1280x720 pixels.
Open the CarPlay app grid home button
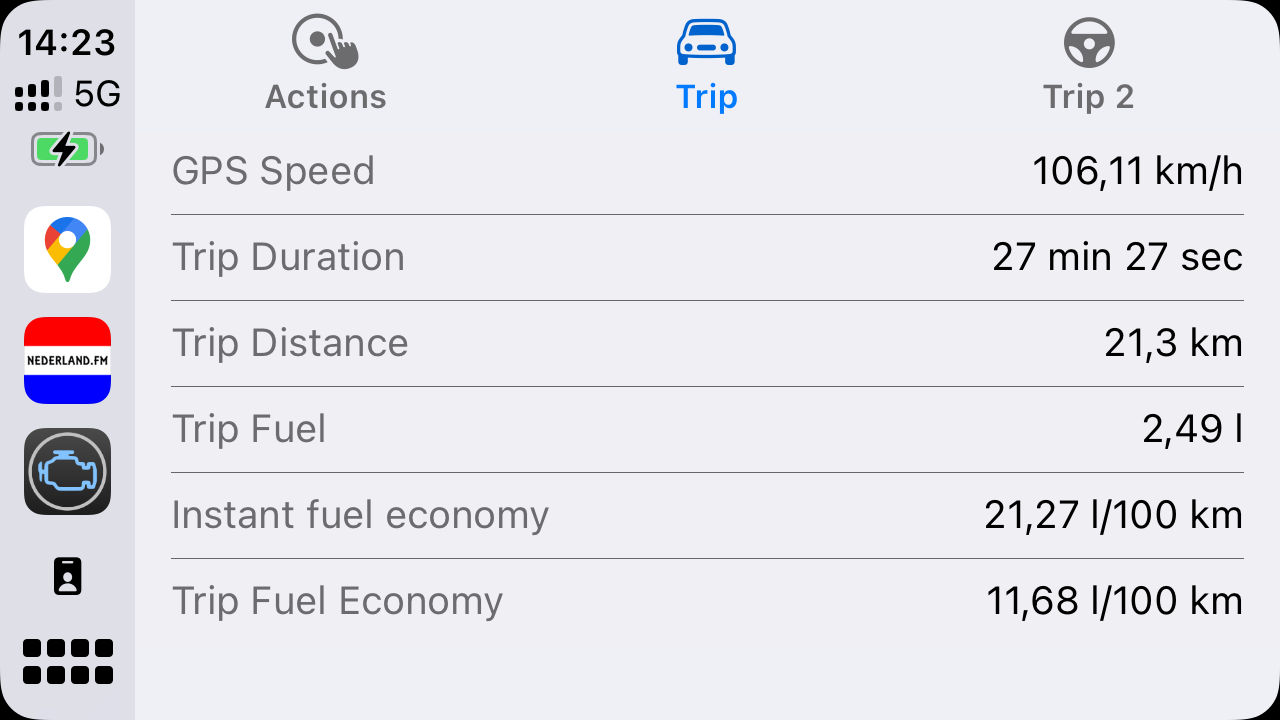coord(67,661)
